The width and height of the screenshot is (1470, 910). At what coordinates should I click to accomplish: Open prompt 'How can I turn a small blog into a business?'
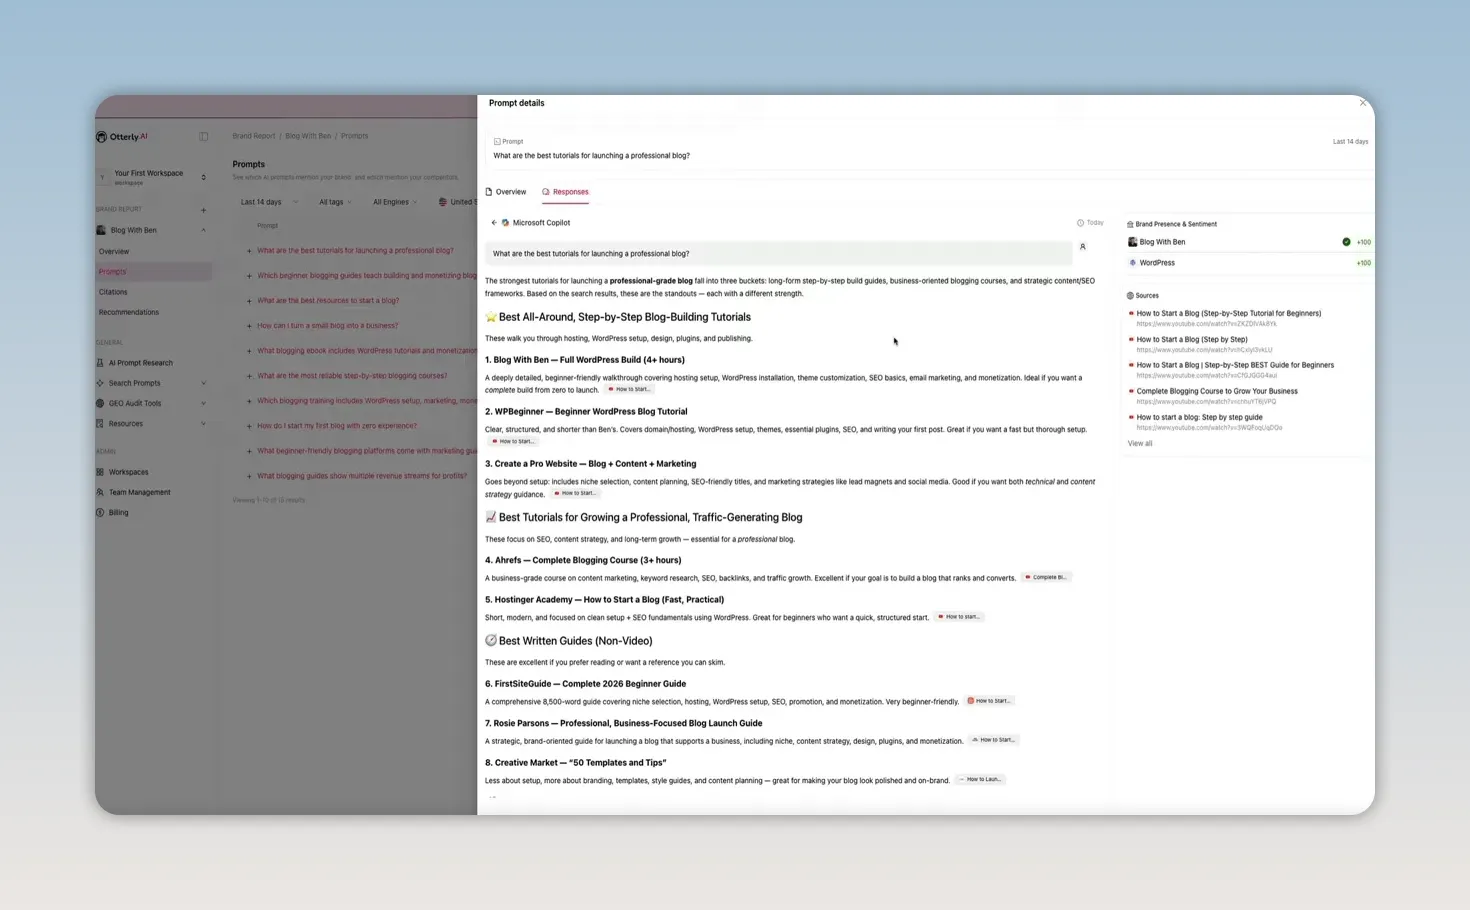pos(327,326)
